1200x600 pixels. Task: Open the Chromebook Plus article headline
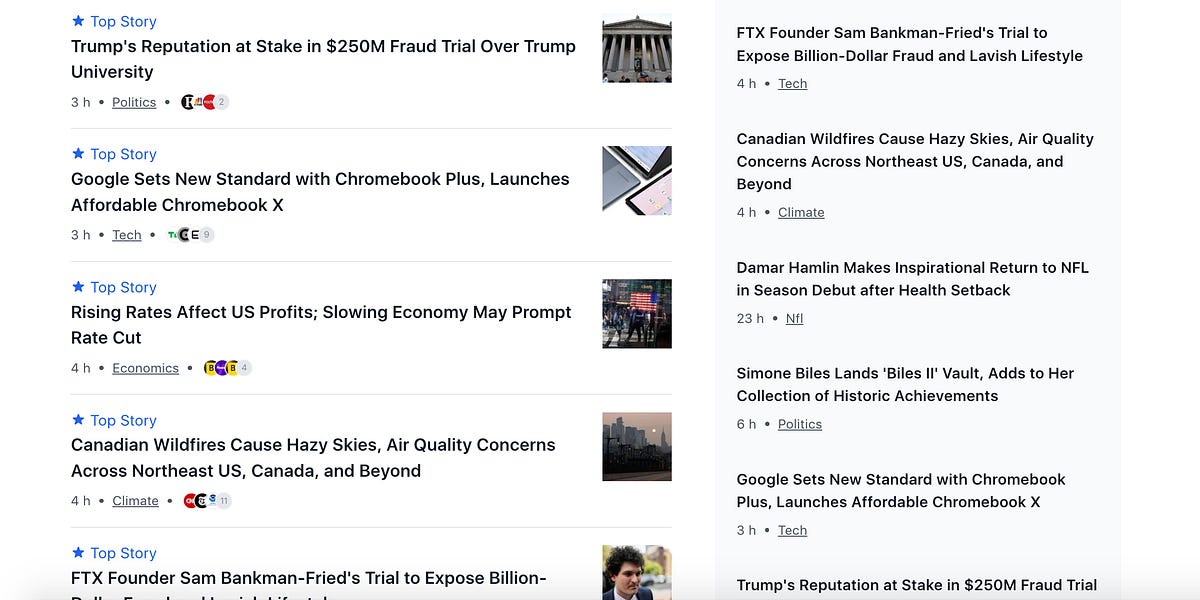tap(319, 191)
